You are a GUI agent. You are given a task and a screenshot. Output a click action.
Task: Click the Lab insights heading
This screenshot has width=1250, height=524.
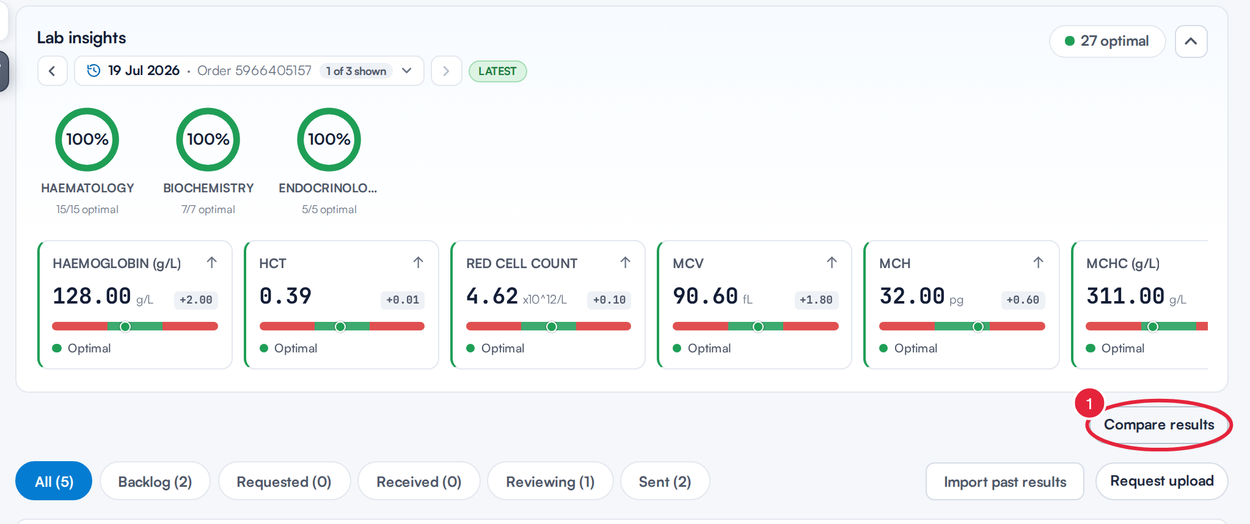point(82,38)
